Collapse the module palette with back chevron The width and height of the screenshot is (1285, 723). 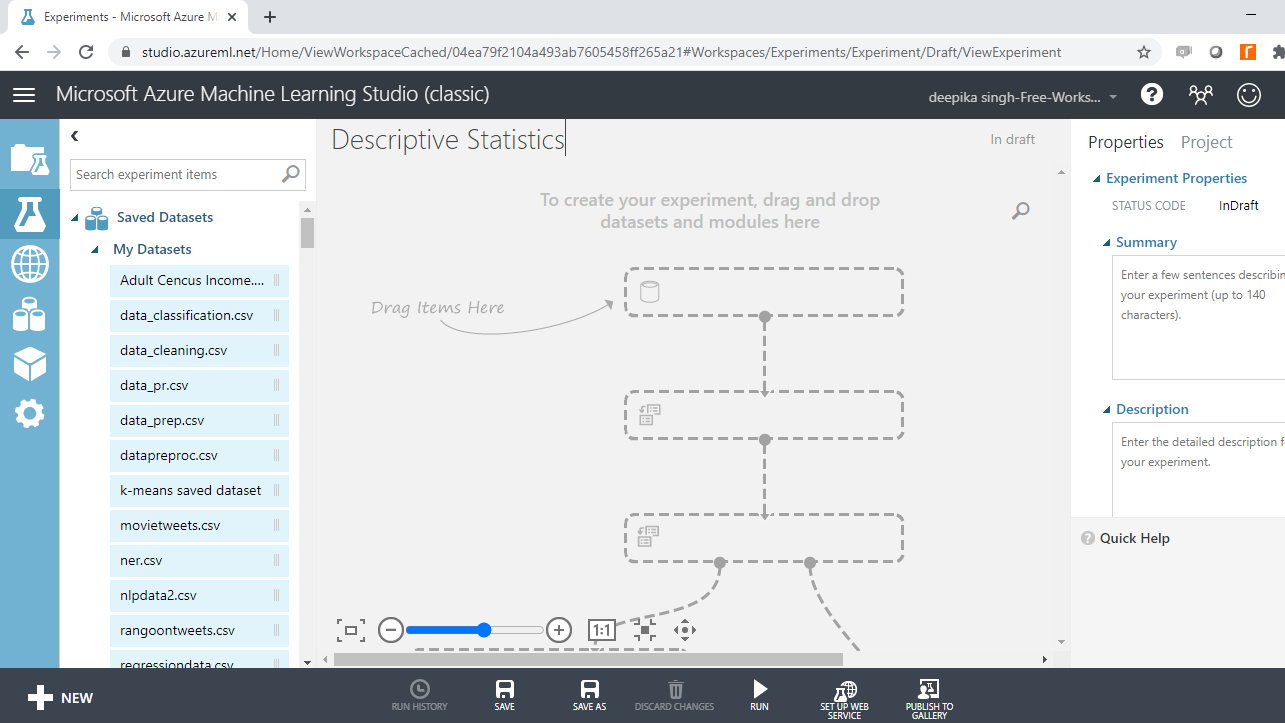pyautogui.click(x=74, y=136)
